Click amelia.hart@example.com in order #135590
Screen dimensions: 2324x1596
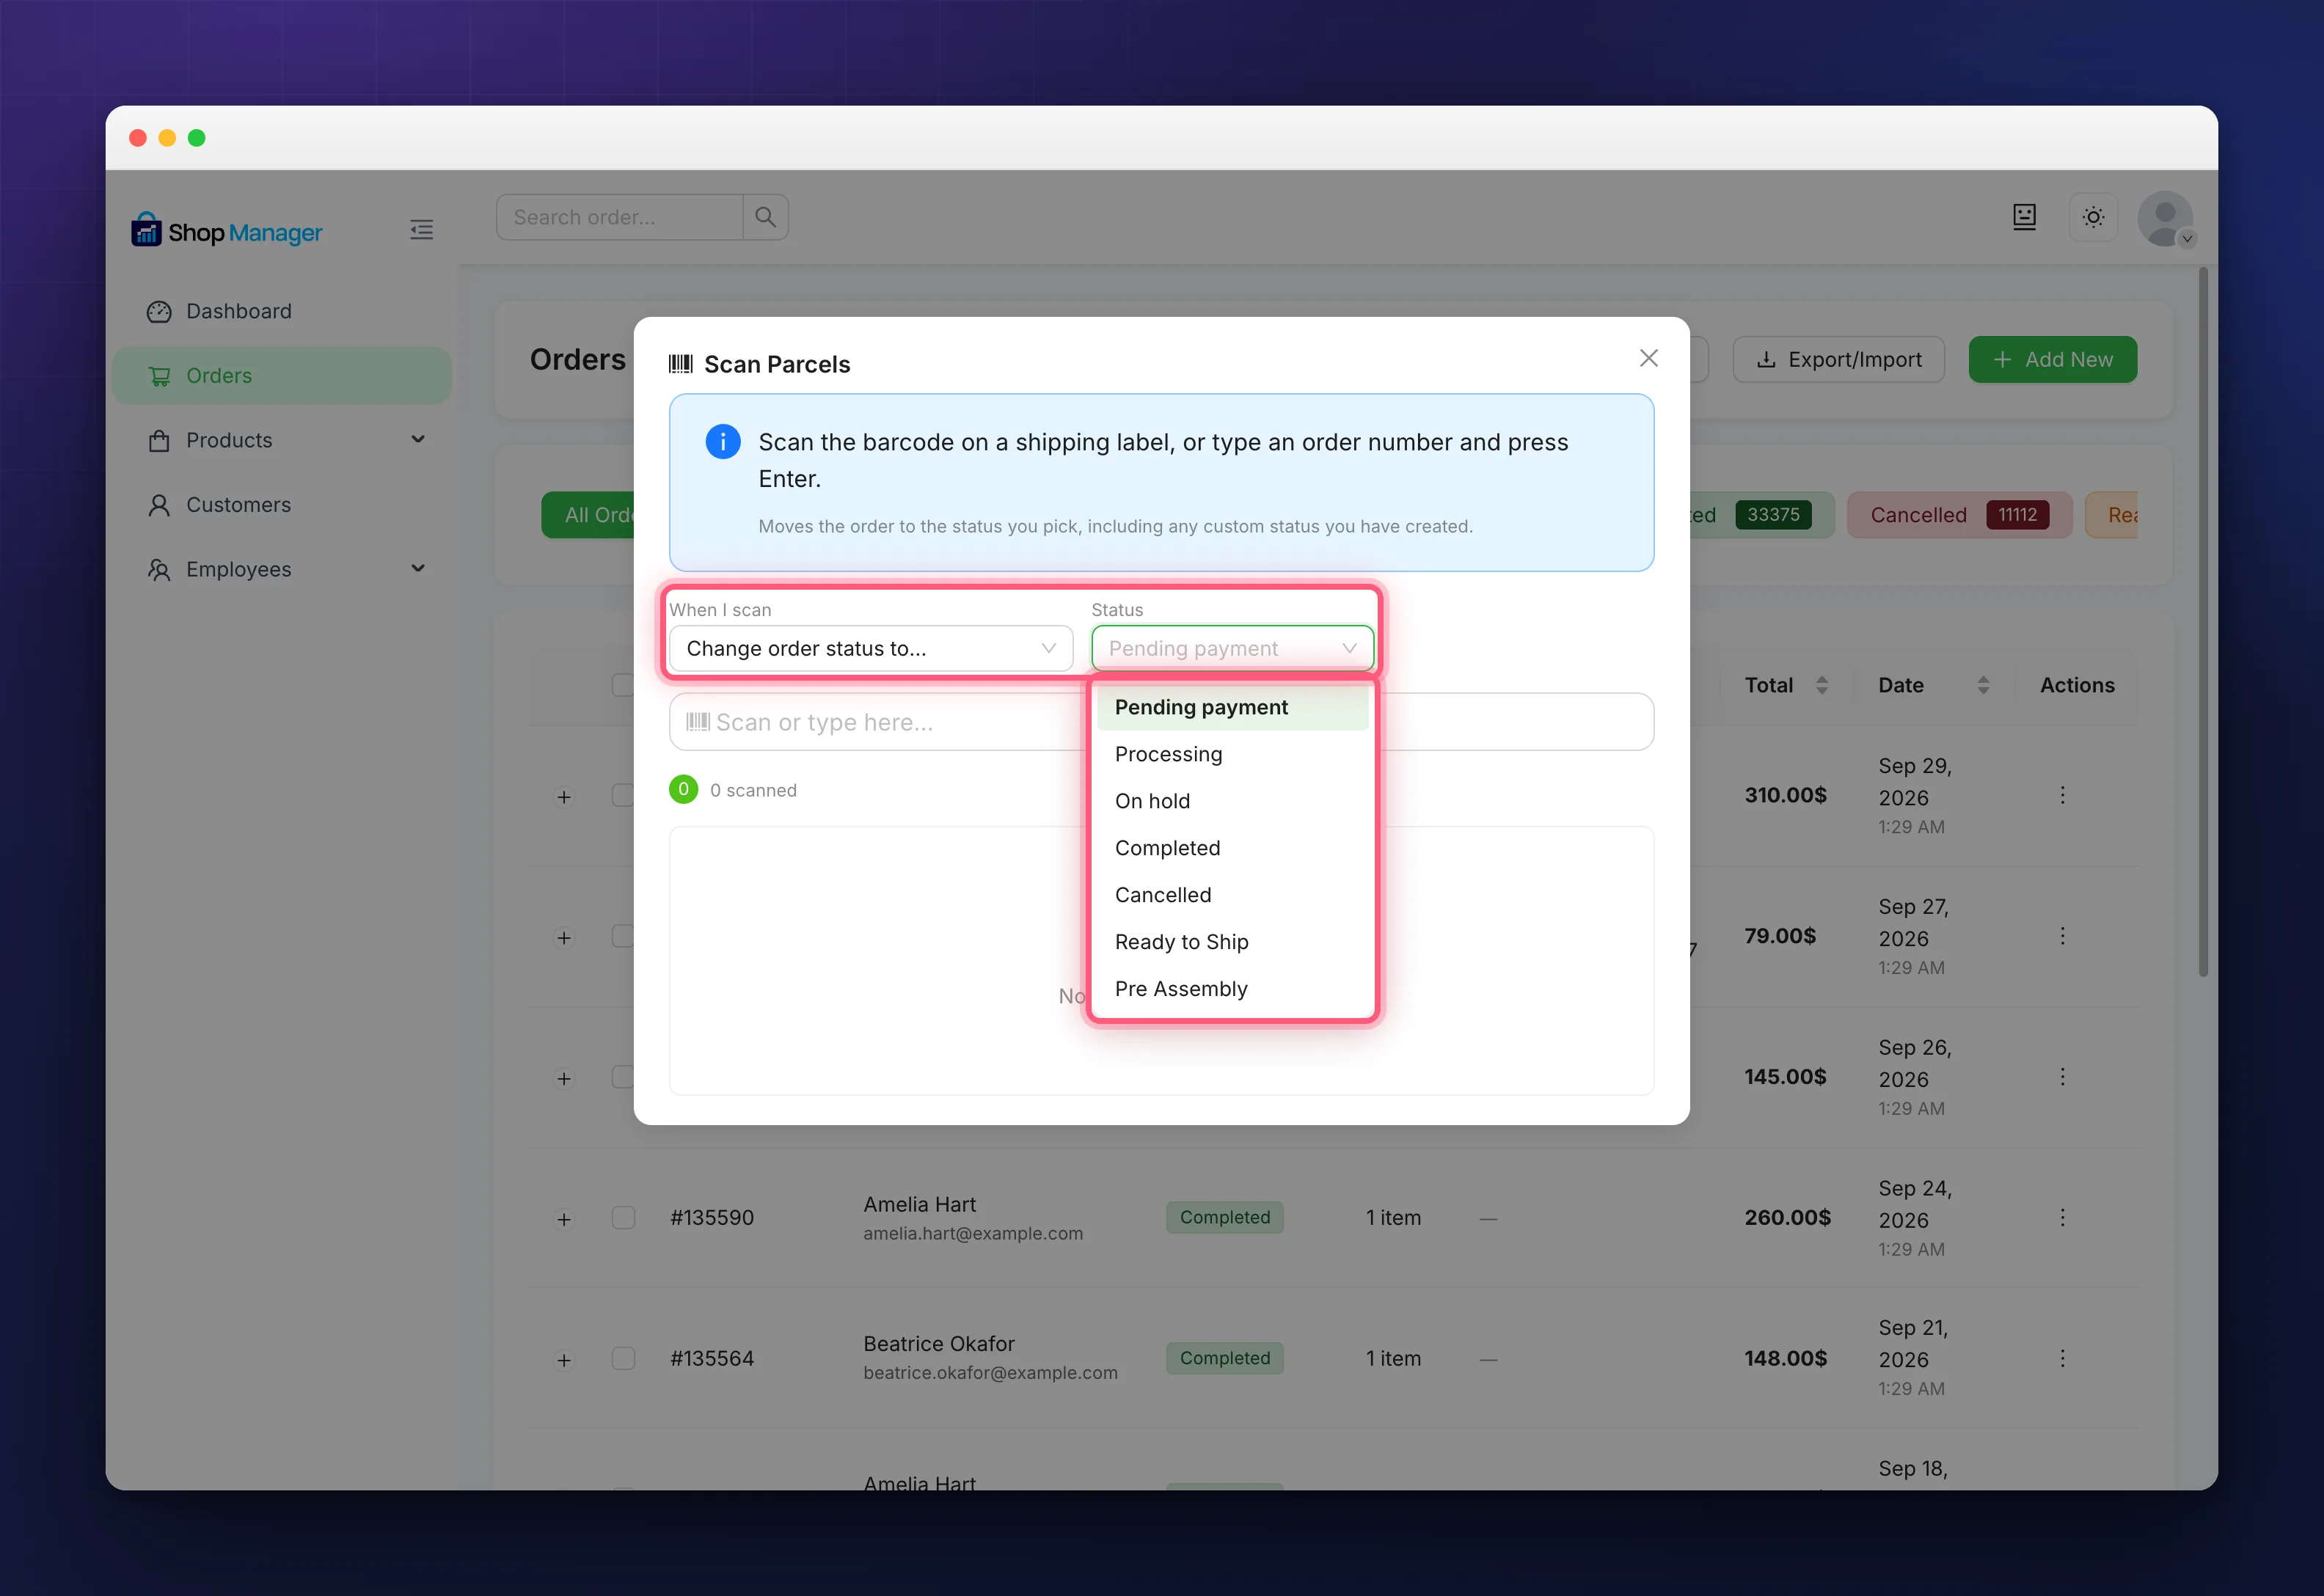(x=973, y=1233)
